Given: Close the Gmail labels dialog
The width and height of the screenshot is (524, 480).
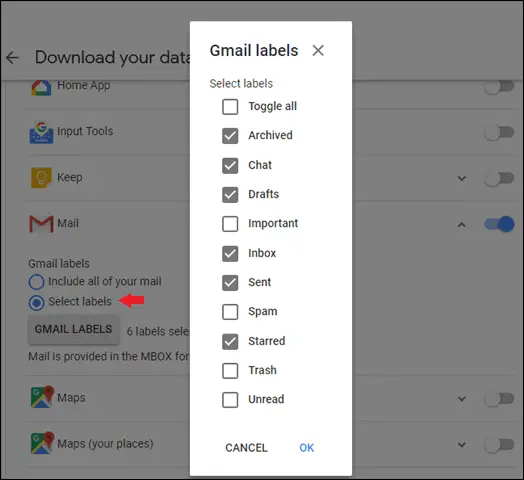Looking at the screenshot, I should [318, 51].
